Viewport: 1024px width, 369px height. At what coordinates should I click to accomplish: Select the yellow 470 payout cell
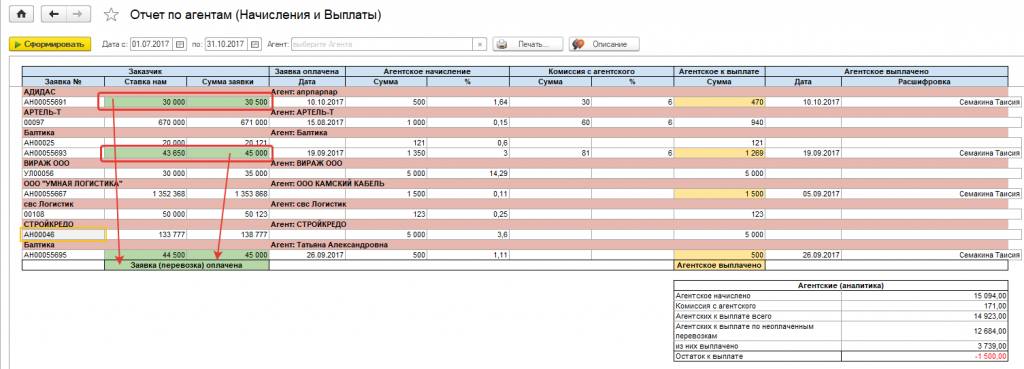coord(720,102)
